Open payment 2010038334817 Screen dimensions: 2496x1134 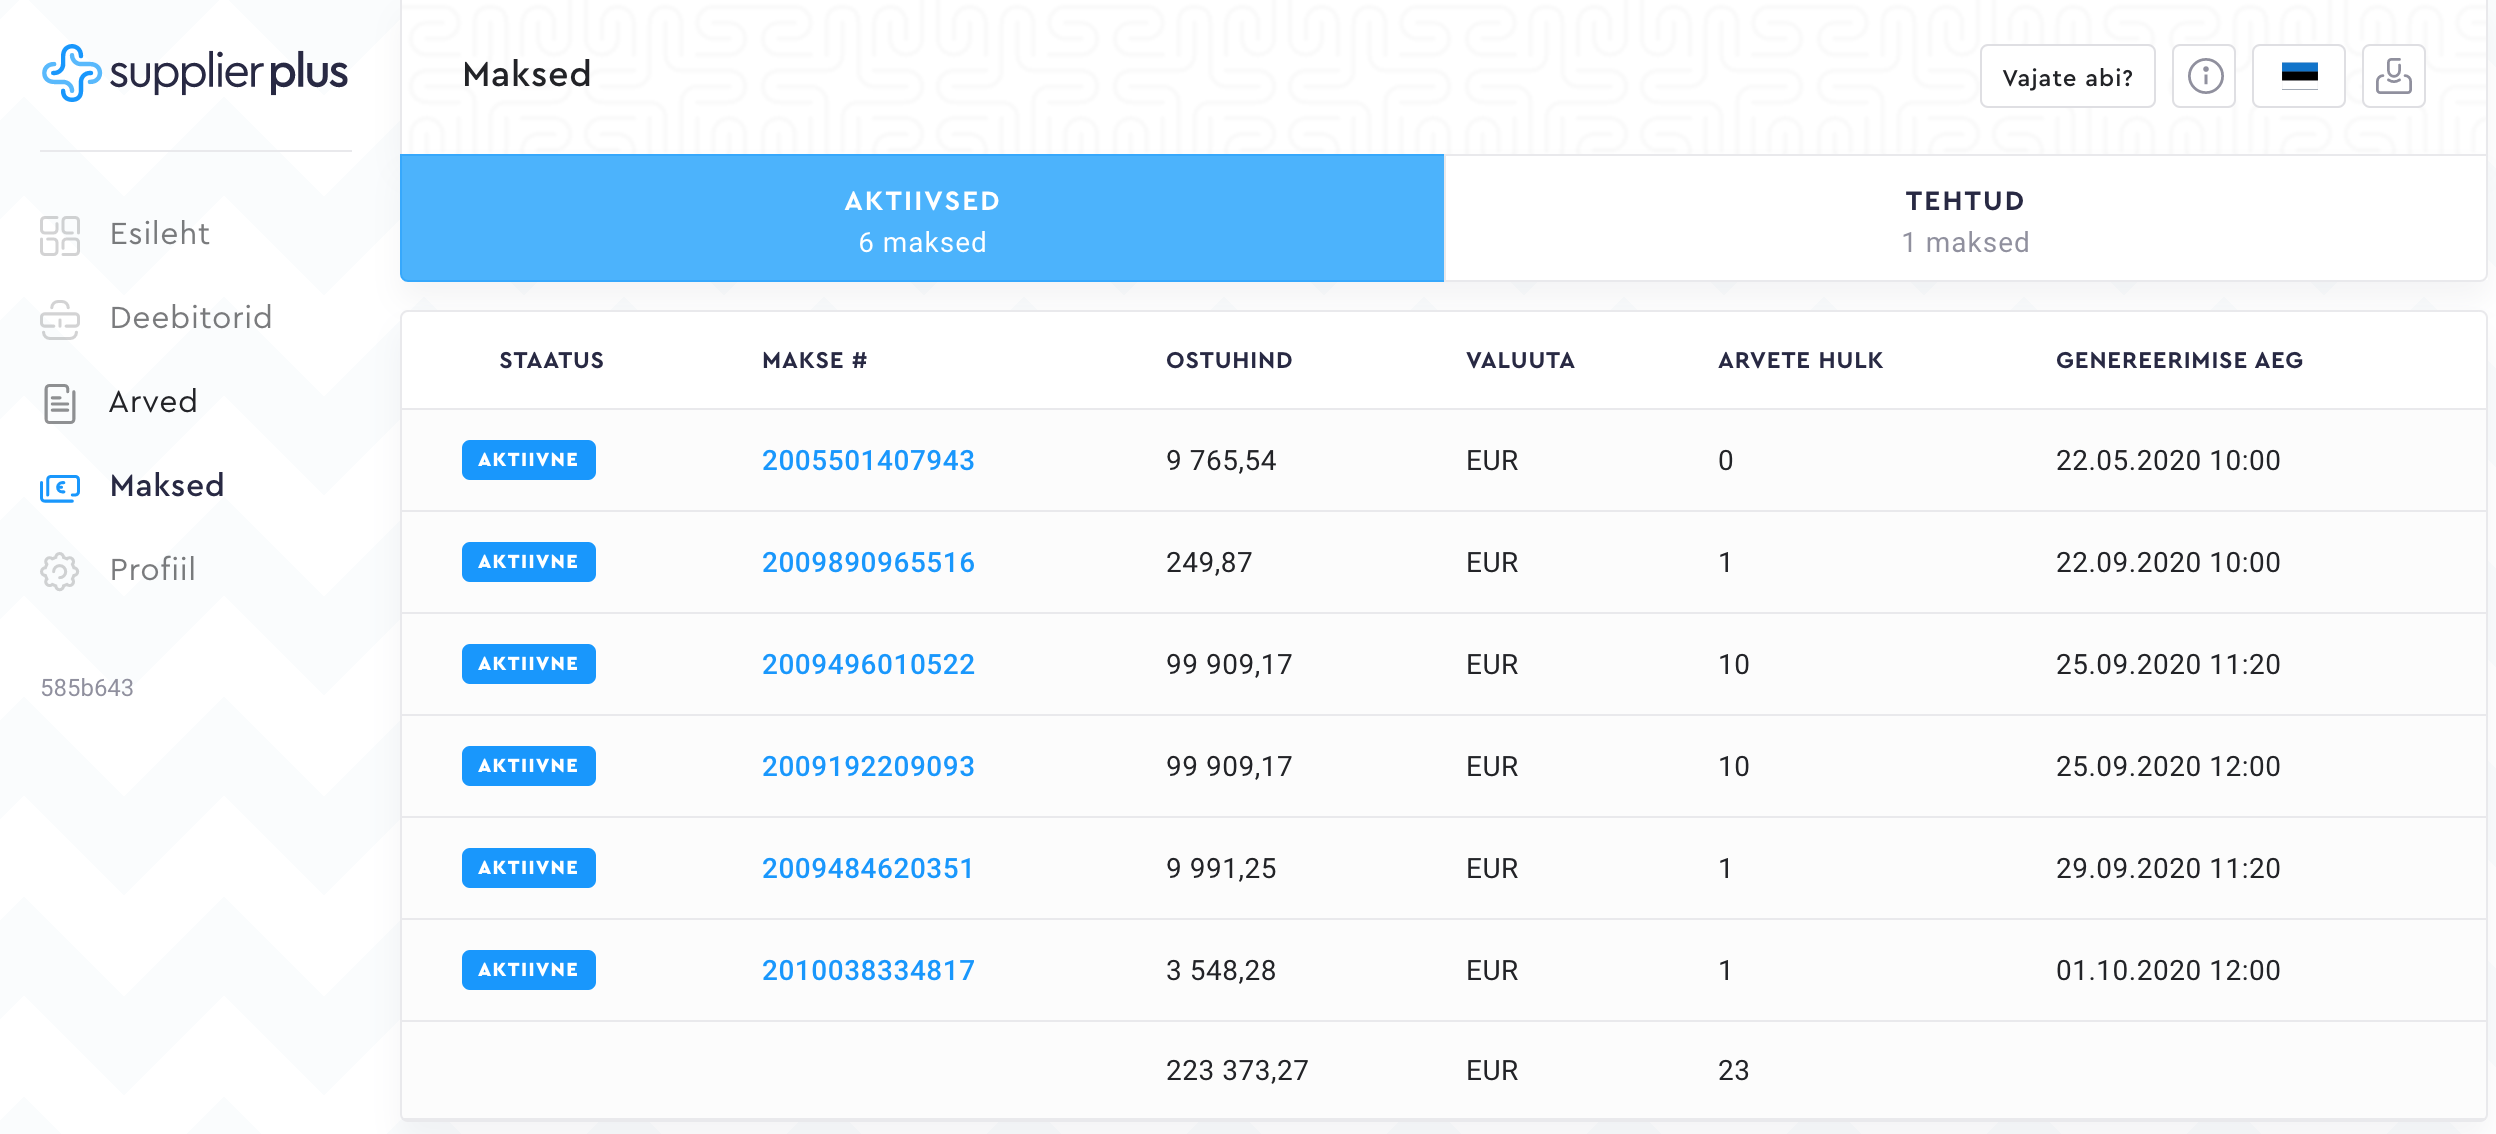coord(867,970)
